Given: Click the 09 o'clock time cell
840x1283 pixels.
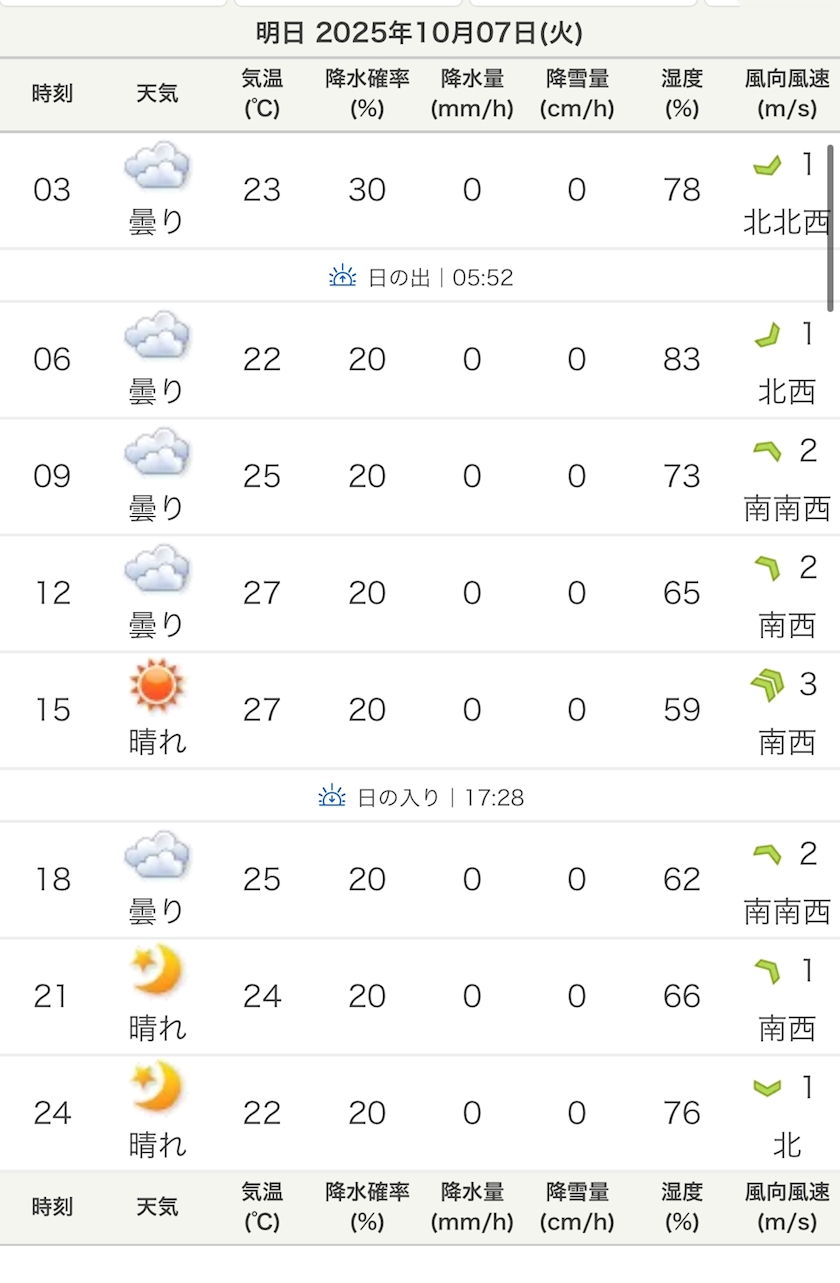Looking at the screenshot, I should pos(52,476).
